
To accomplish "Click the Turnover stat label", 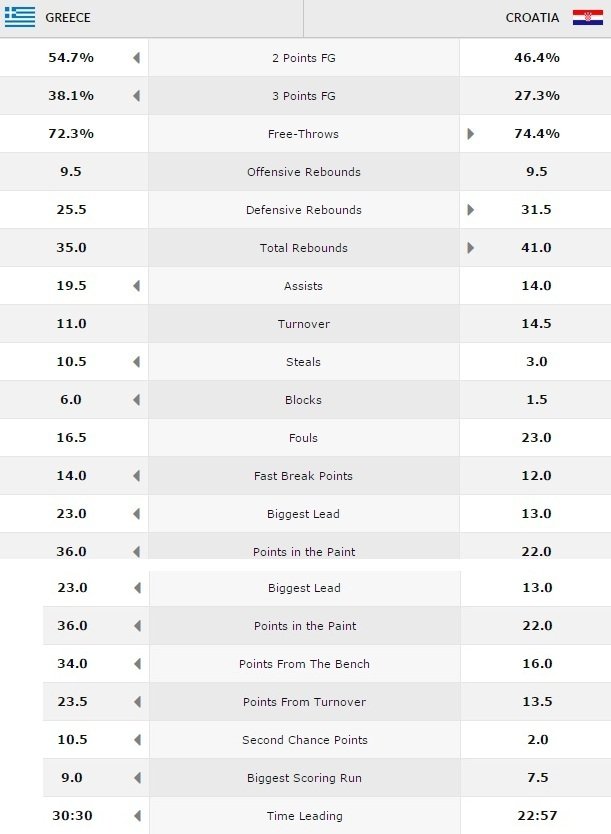I will pos(304,324).
